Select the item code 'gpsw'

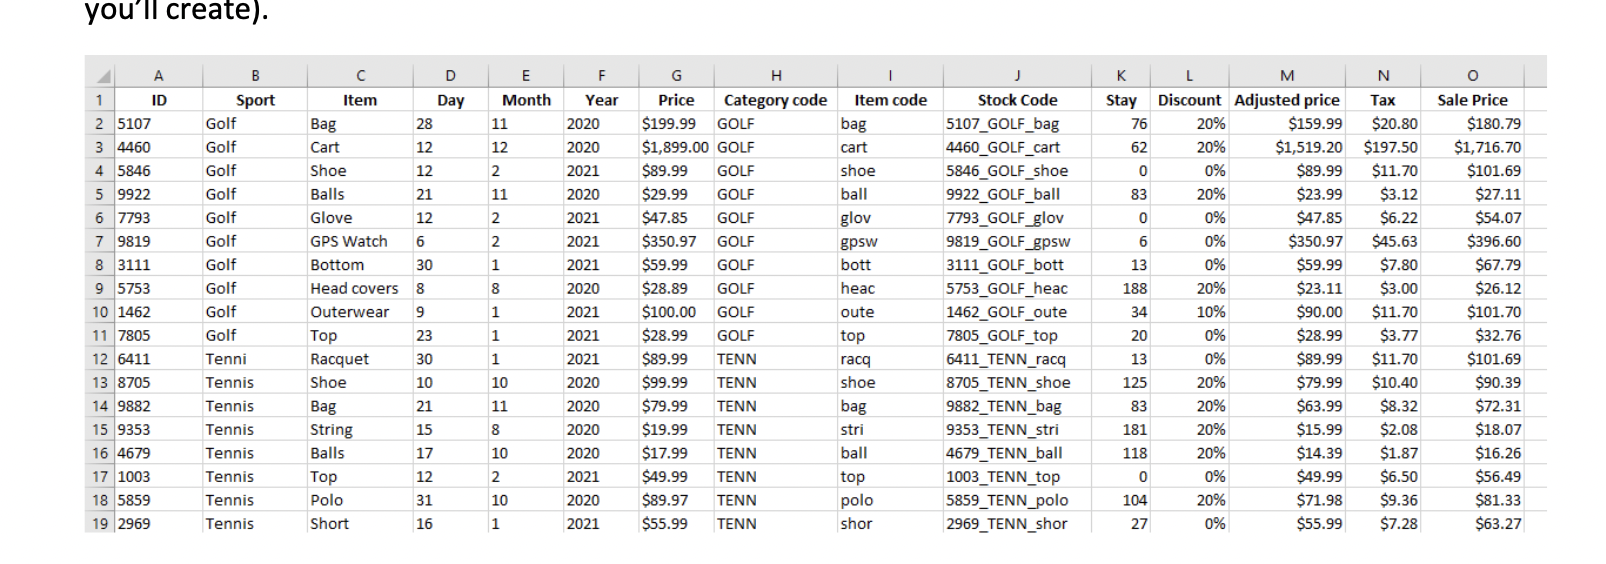(x=890, y=241)
